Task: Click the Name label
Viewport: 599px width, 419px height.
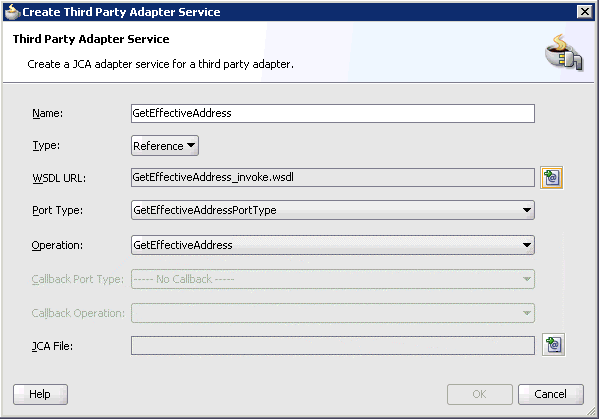Action: [x=47, y=113]
